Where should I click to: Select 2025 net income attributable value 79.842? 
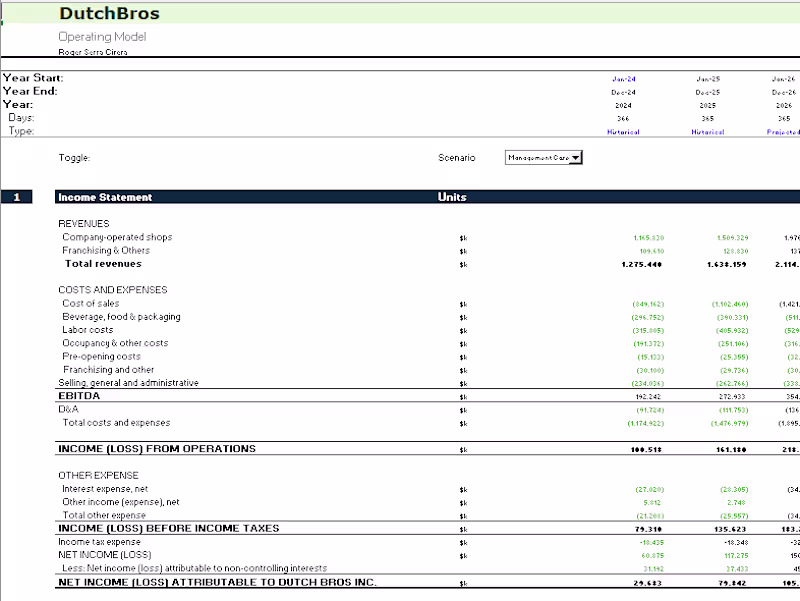tap(732, 583)
